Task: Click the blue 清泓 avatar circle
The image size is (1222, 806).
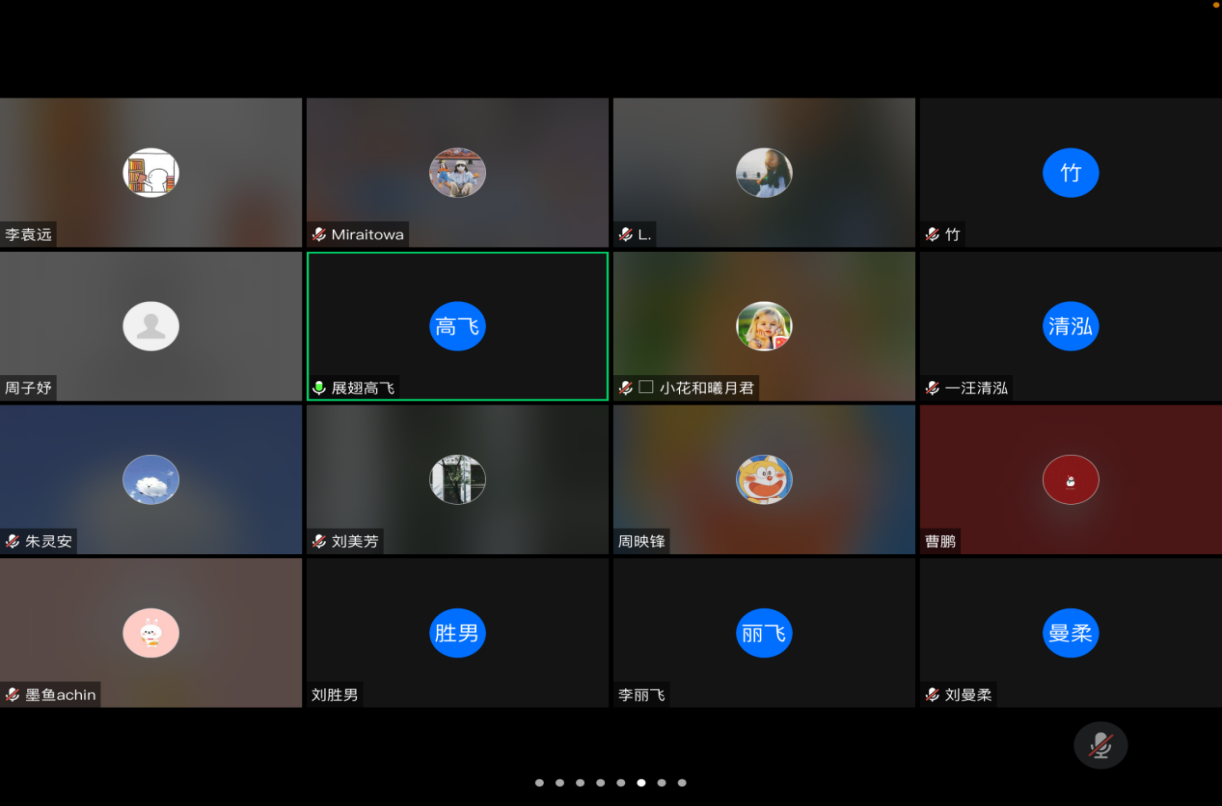Action: pyautogui.click(x=1070, y=326)
